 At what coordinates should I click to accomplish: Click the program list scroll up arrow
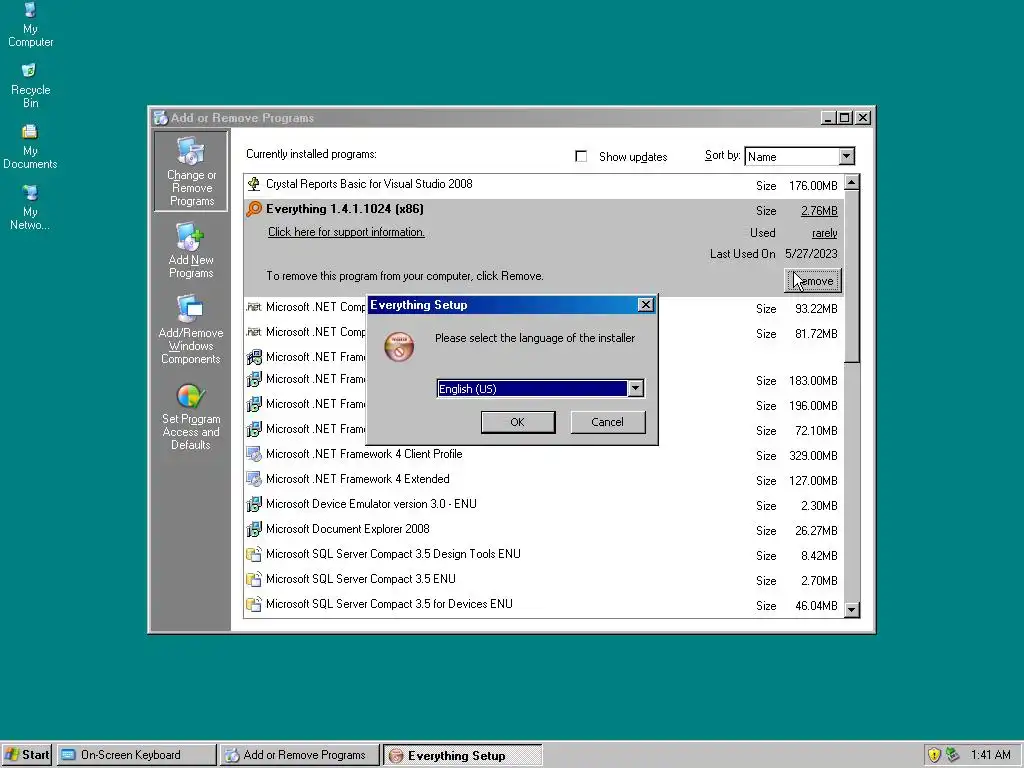pos(852,182)
